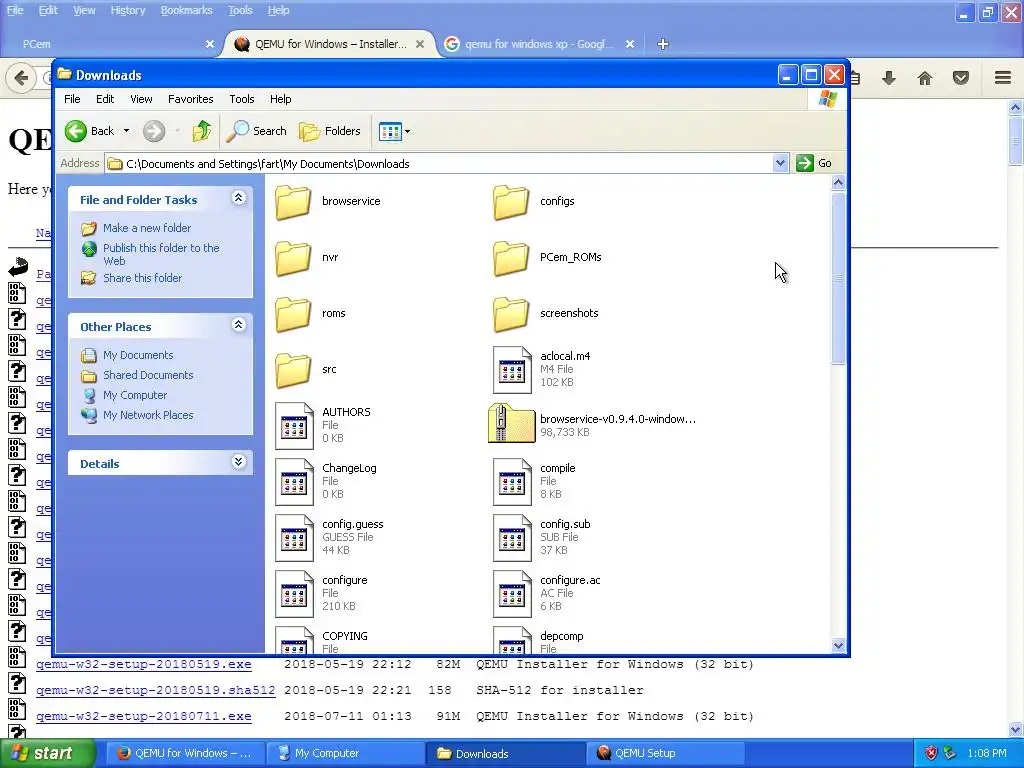
Task: Expand the Details panel
Action: 238,462
